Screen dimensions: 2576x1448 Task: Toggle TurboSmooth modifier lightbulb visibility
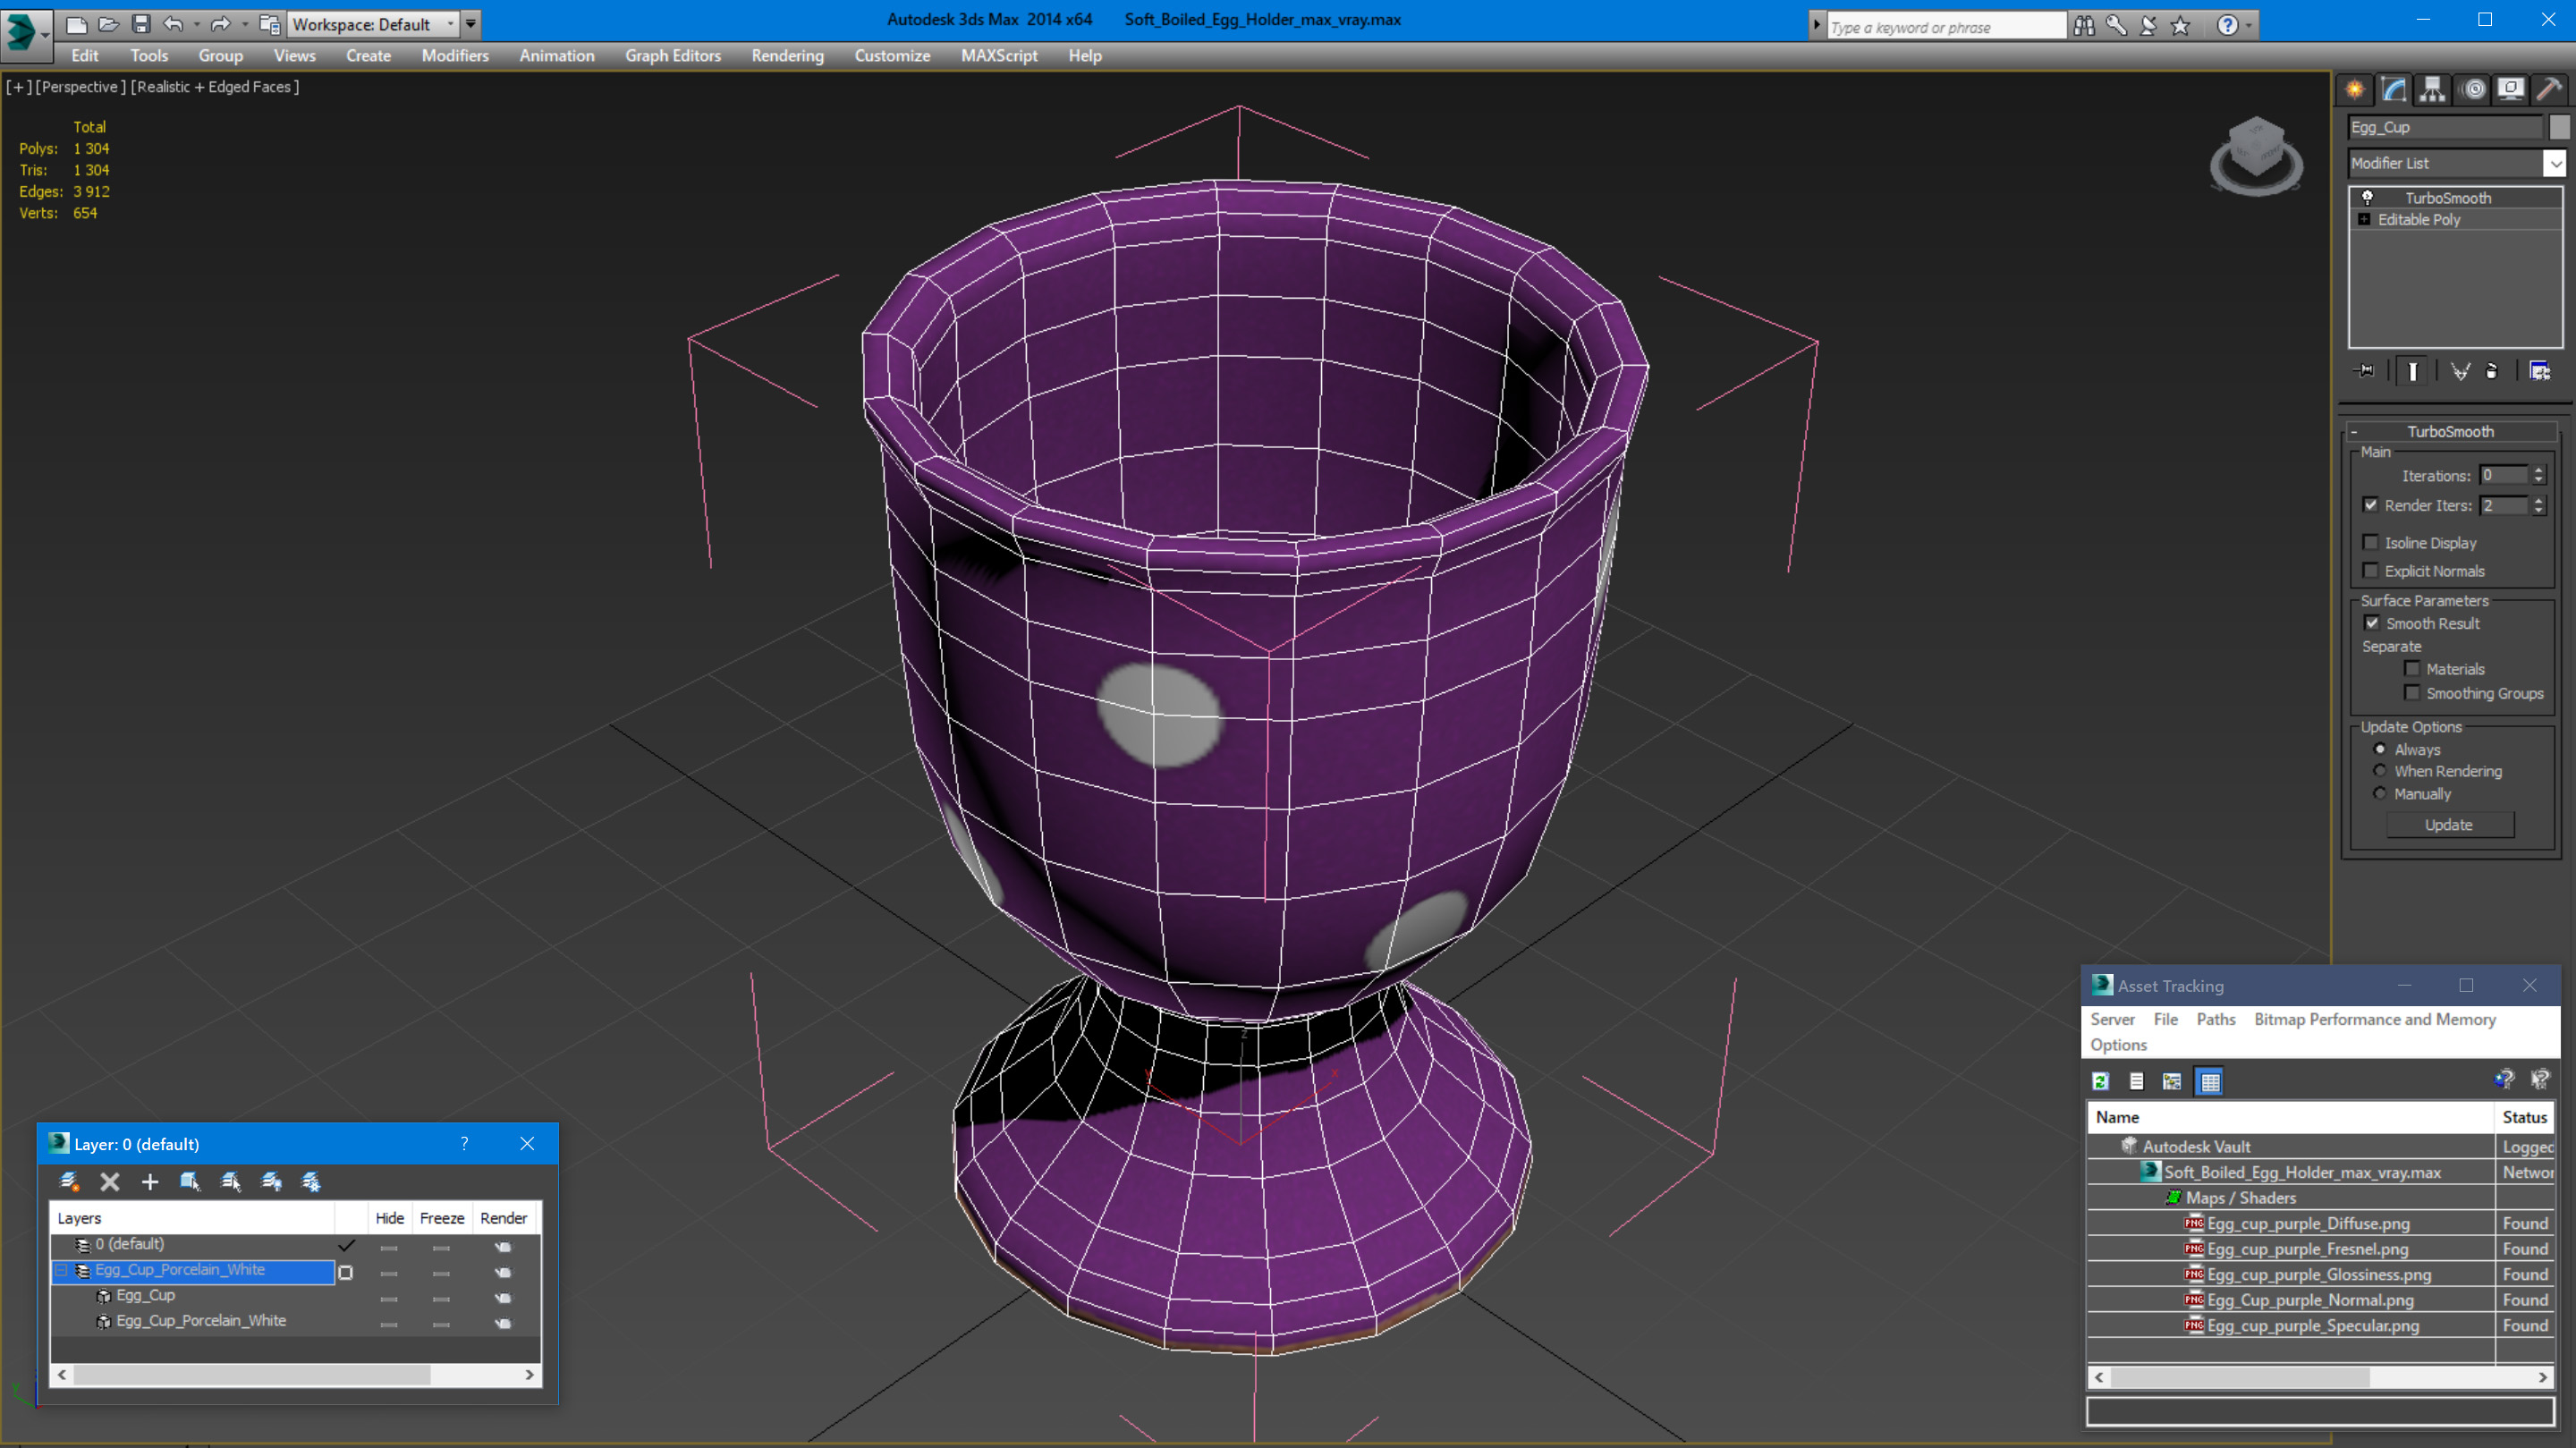2367,197
